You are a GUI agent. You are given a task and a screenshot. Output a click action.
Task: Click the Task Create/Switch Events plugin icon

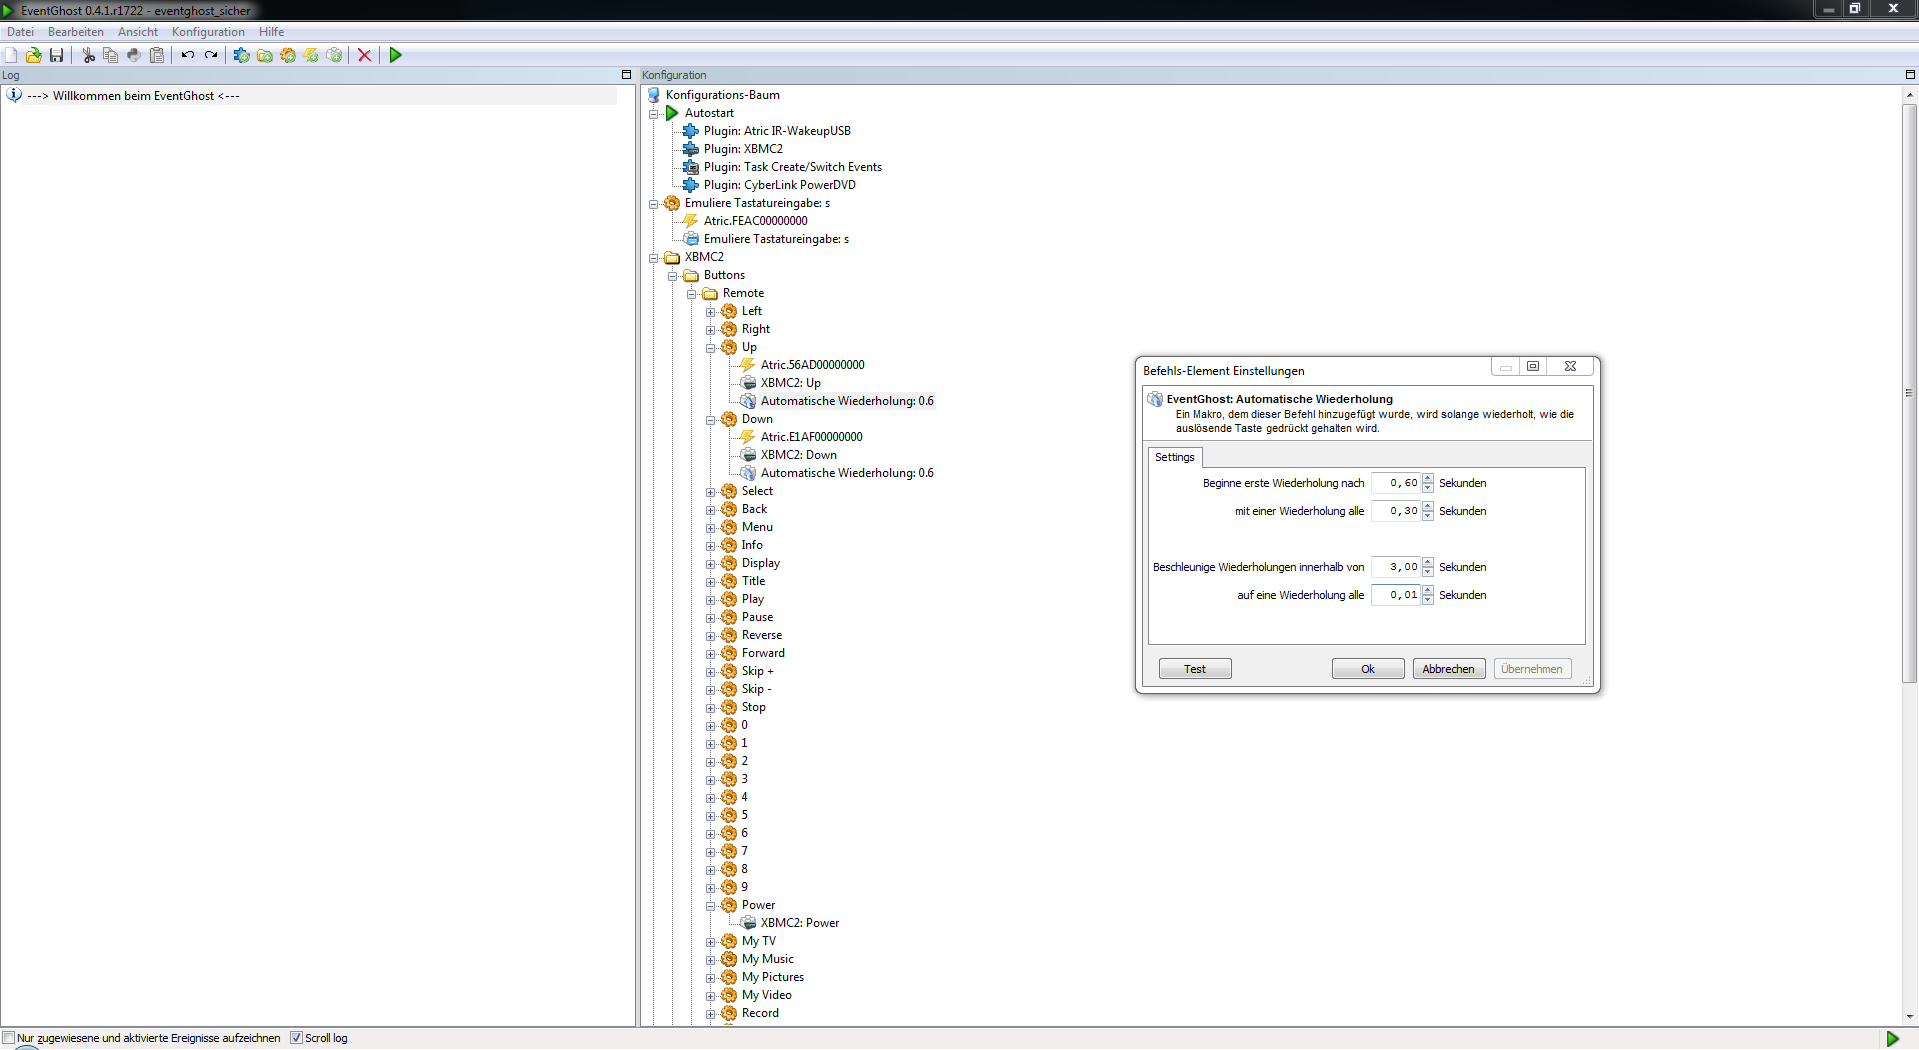pos(691,167)
